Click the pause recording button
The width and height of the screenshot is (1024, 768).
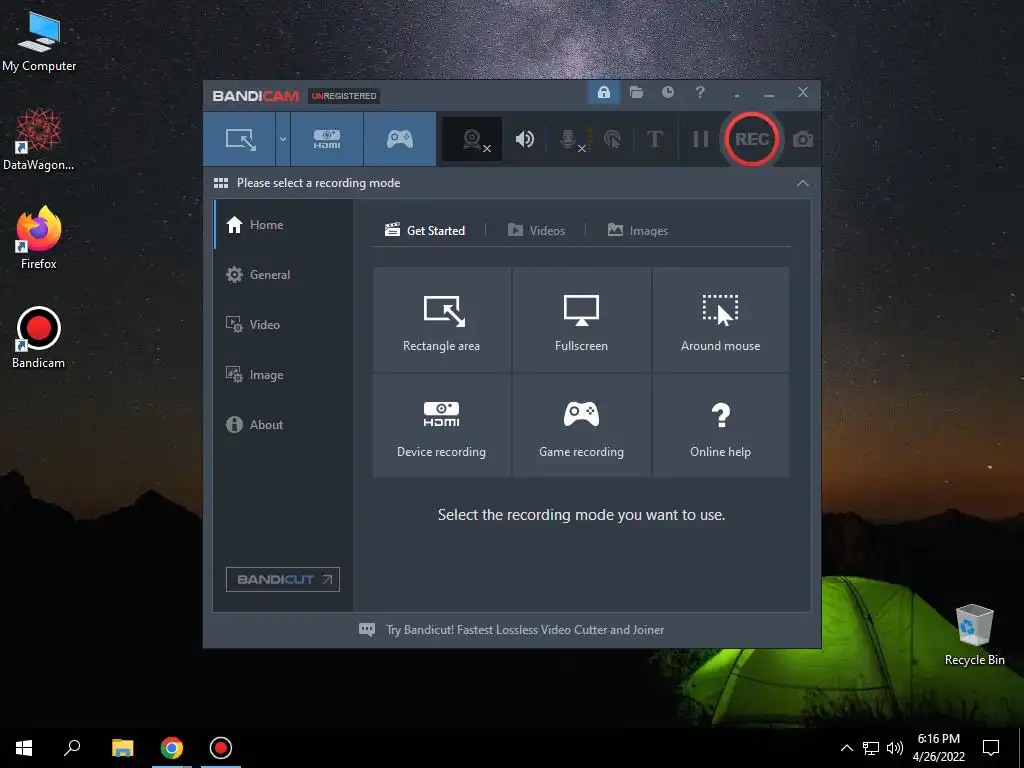tap(701, 139)
